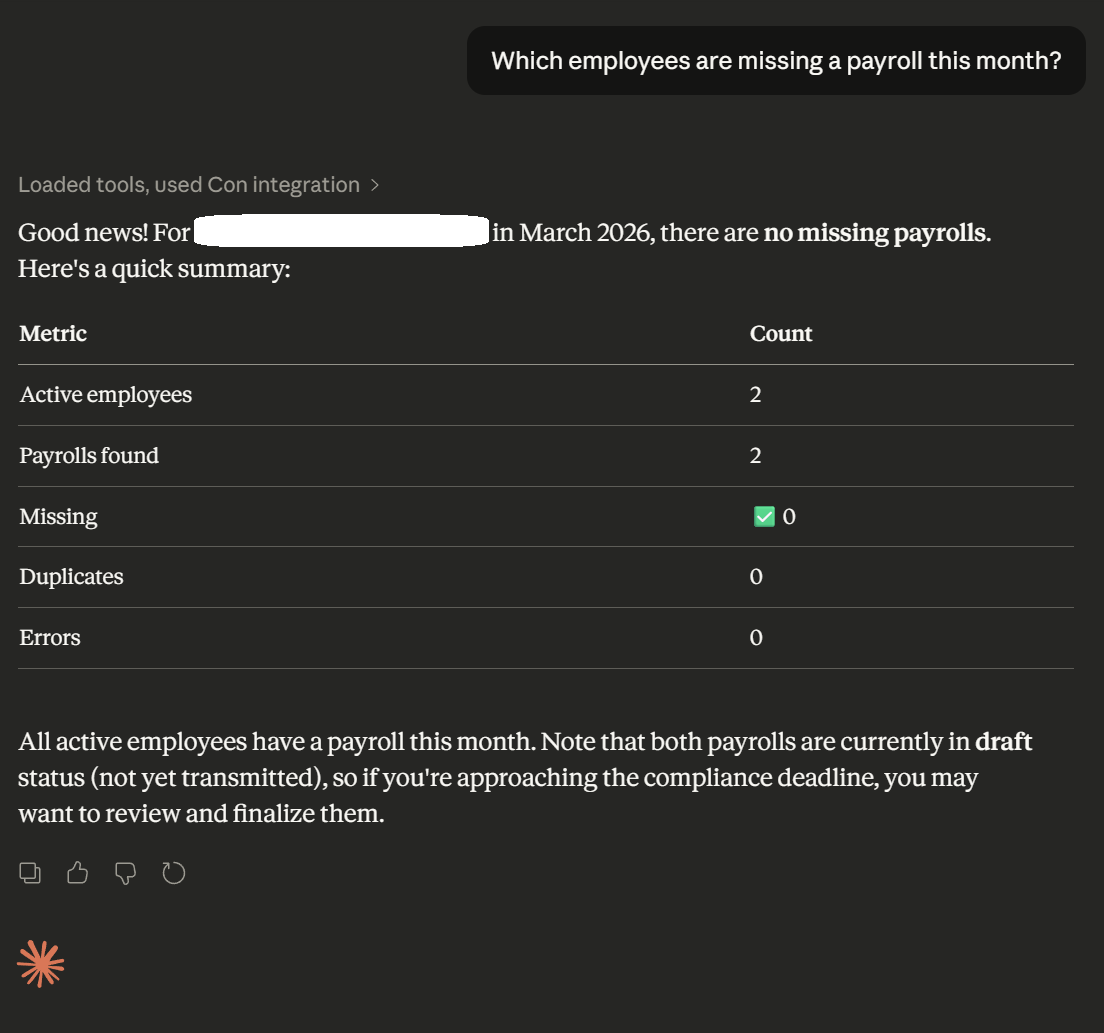Open the chevron after 'used Con integration'
The image size is (1104, 1033).
pos(375,184)
